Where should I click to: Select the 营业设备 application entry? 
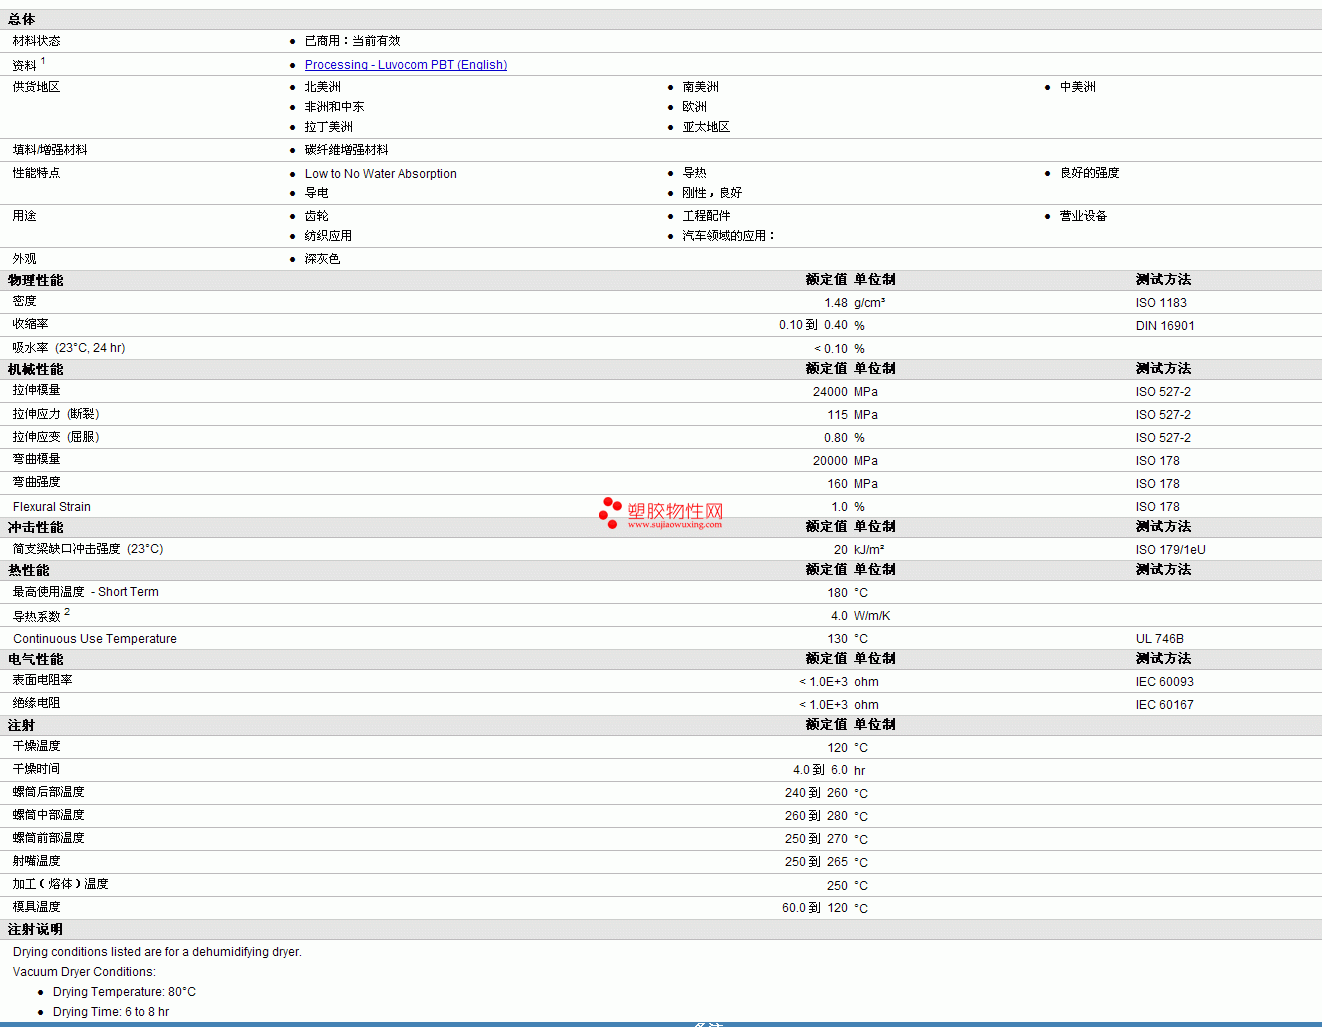click(1083, 216)
